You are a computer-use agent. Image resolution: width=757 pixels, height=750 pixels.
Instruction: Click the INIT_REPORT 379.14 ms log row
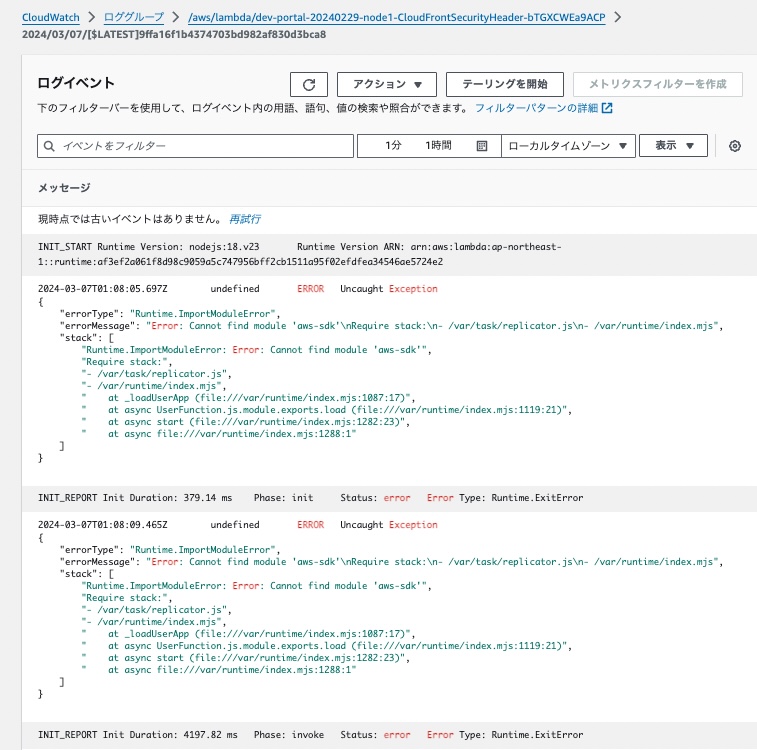tap(389, 498)
